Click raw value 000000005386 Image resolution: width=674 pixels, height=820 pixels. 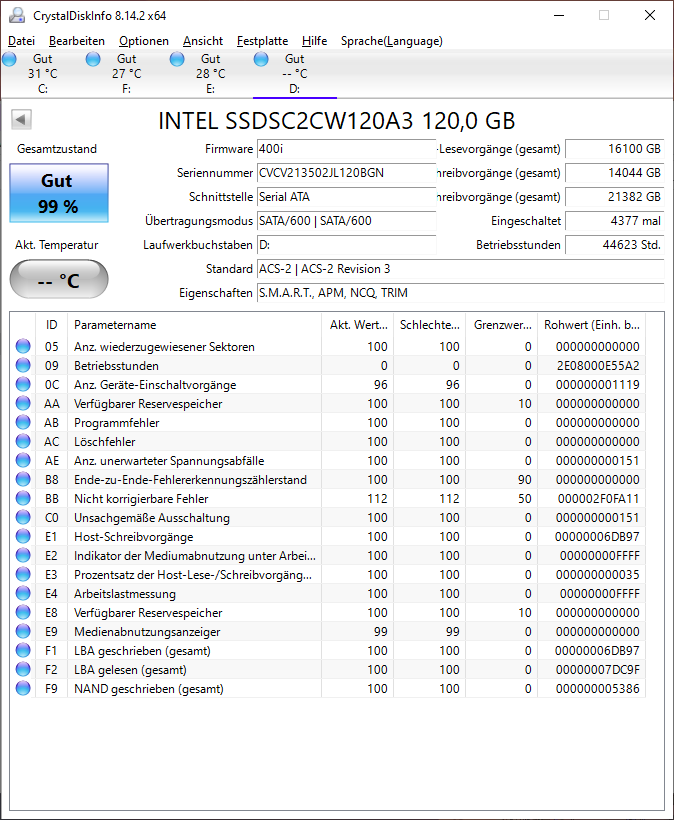click(598, 689)
